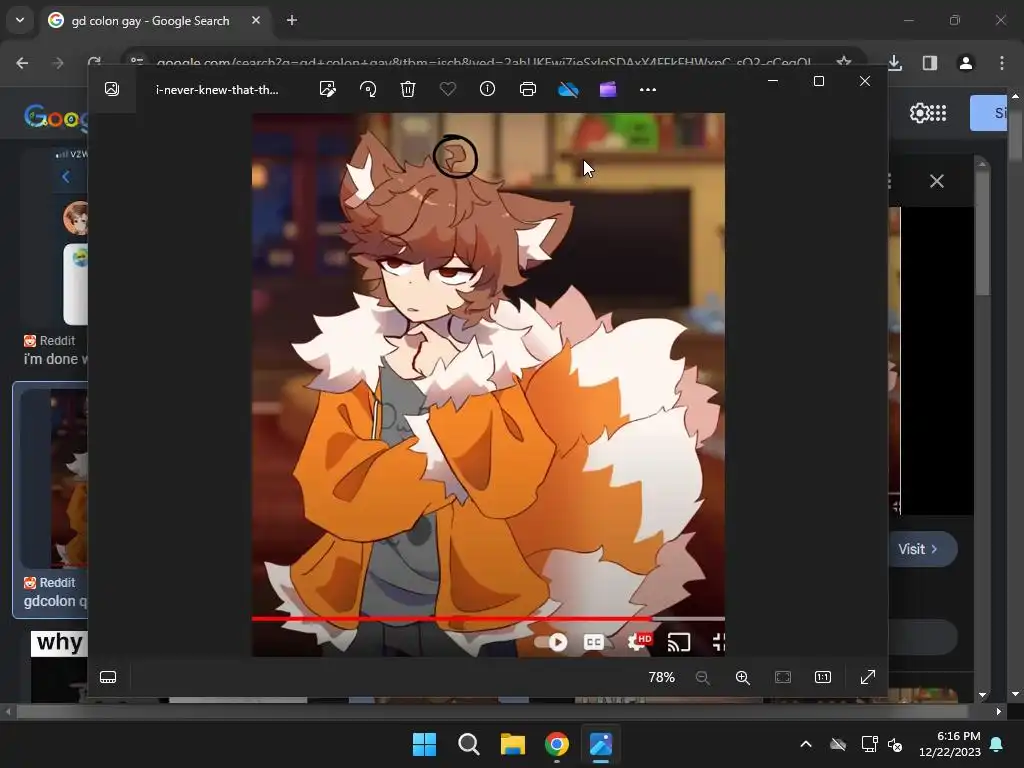Go back using Chrome's back arrow

point(22,63)
